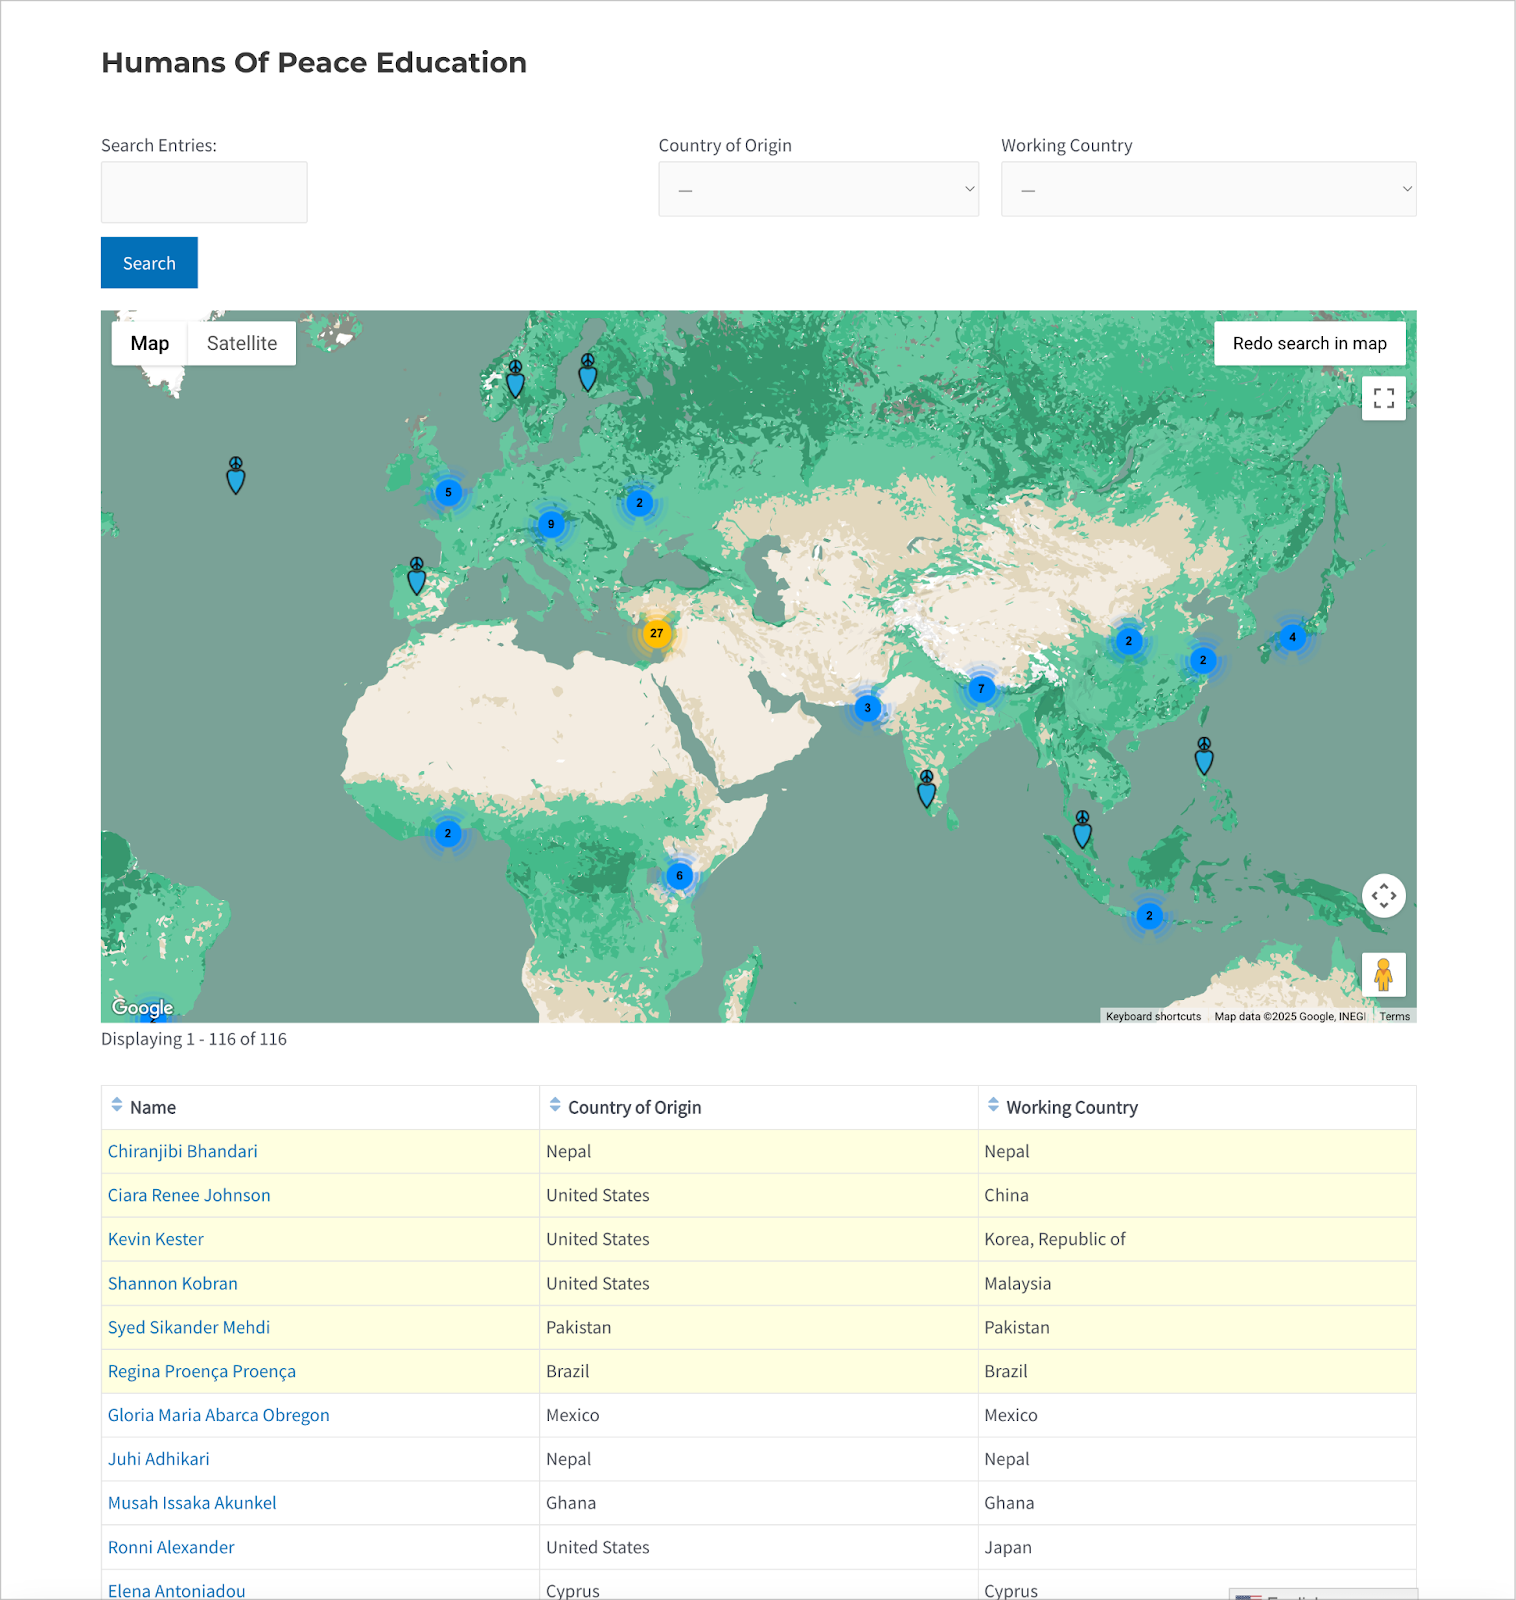Select the cluster marker with 9 in Europe
The image size is (1516, 1600).
point(551,524)
